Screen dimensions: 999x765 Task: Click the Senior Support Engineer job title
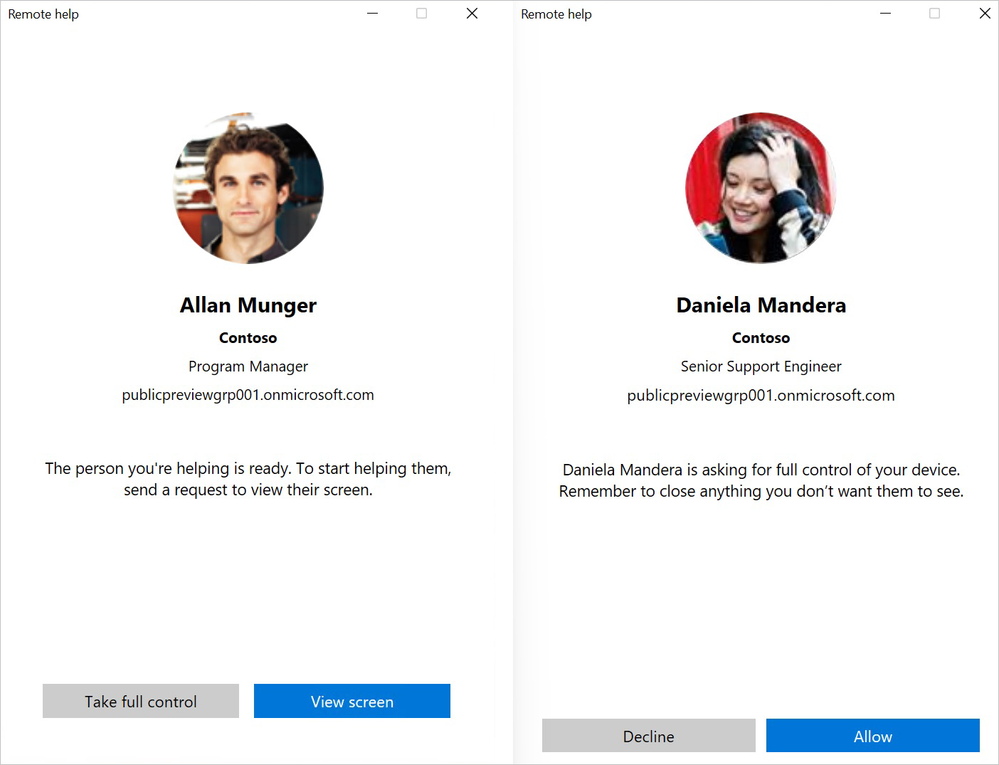(761, 366)
